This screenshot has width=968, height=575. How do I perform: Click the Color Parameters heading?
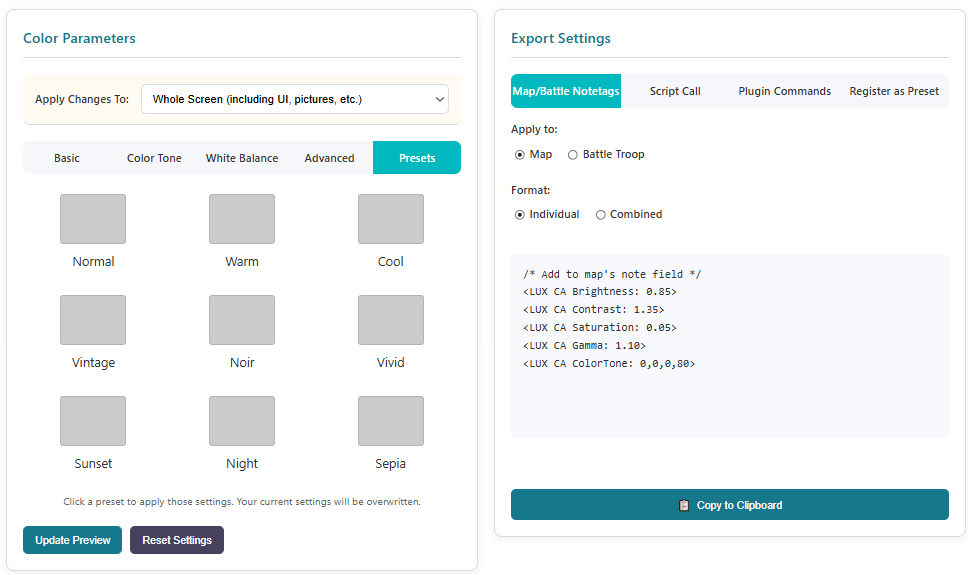point(79,38)
